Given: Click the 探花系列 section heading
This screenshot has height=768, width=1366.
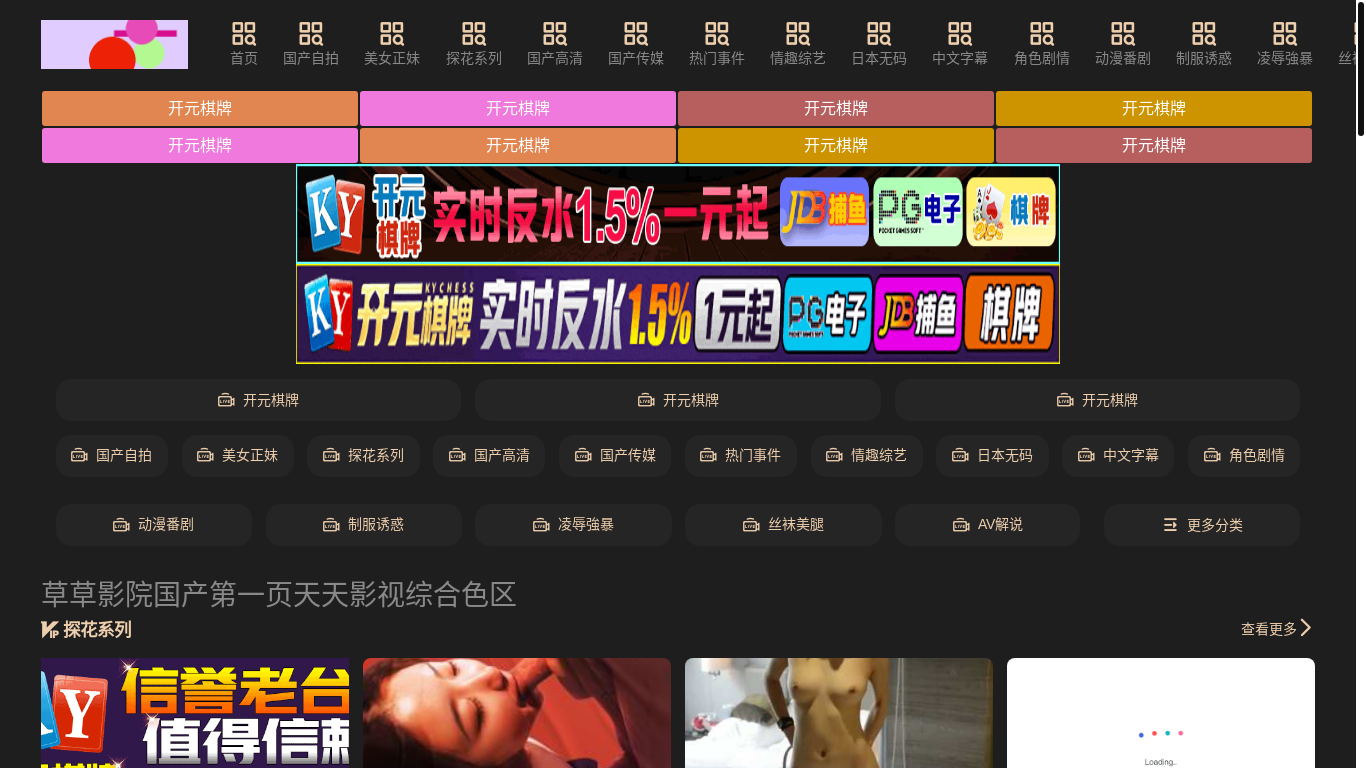Looking at the screenshot, I should (x=97, y=630).
